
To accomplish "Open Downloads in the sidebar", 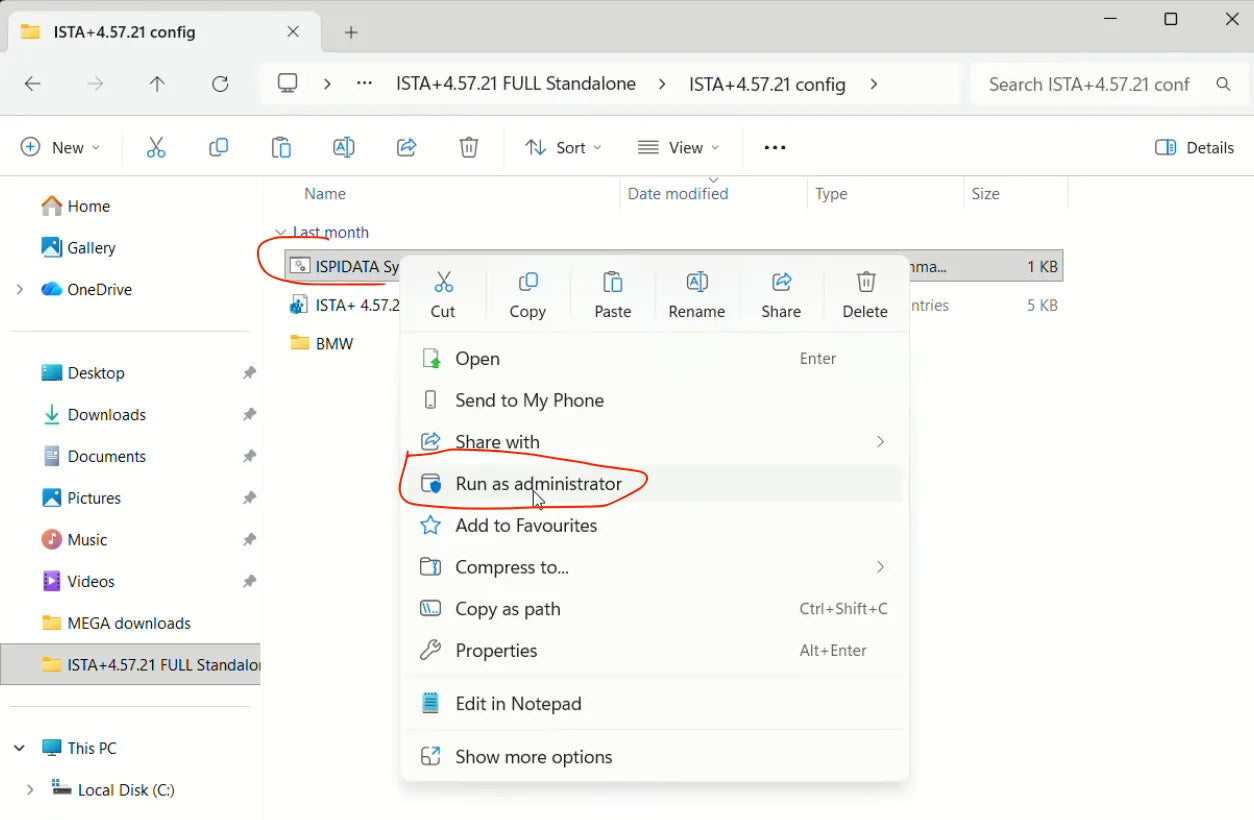I will (94, 414).
